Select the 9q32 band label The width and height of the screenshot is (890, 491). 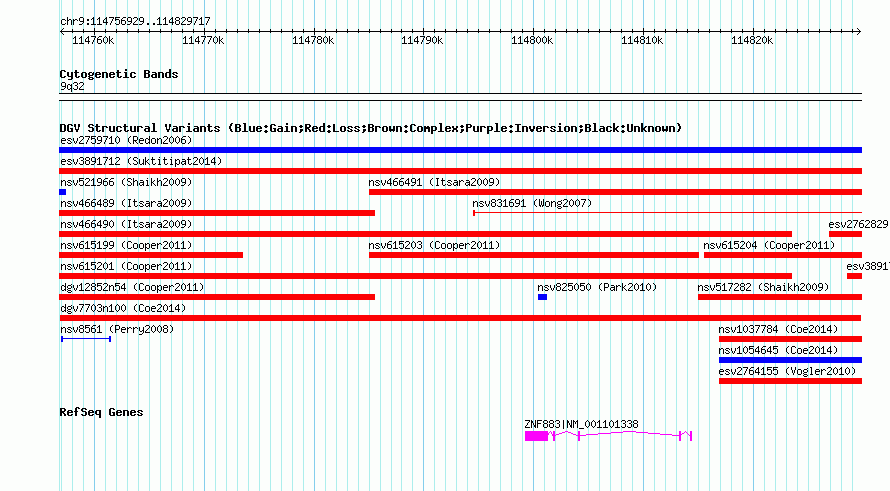point(72,86)
